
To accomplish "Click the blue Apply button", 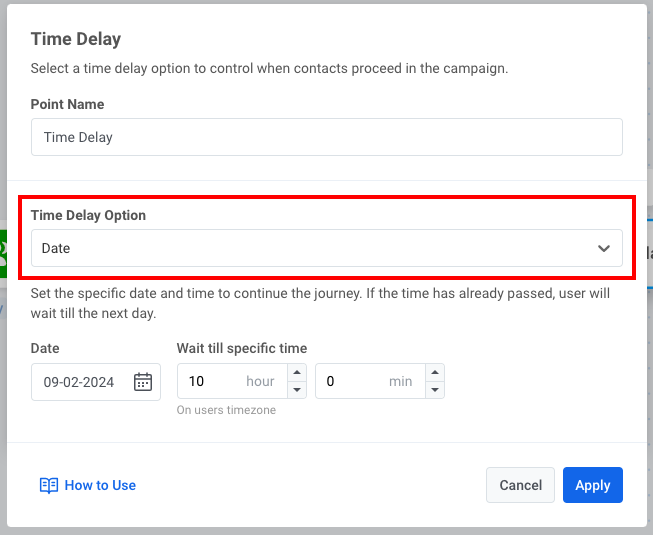I will coord(592,485).
